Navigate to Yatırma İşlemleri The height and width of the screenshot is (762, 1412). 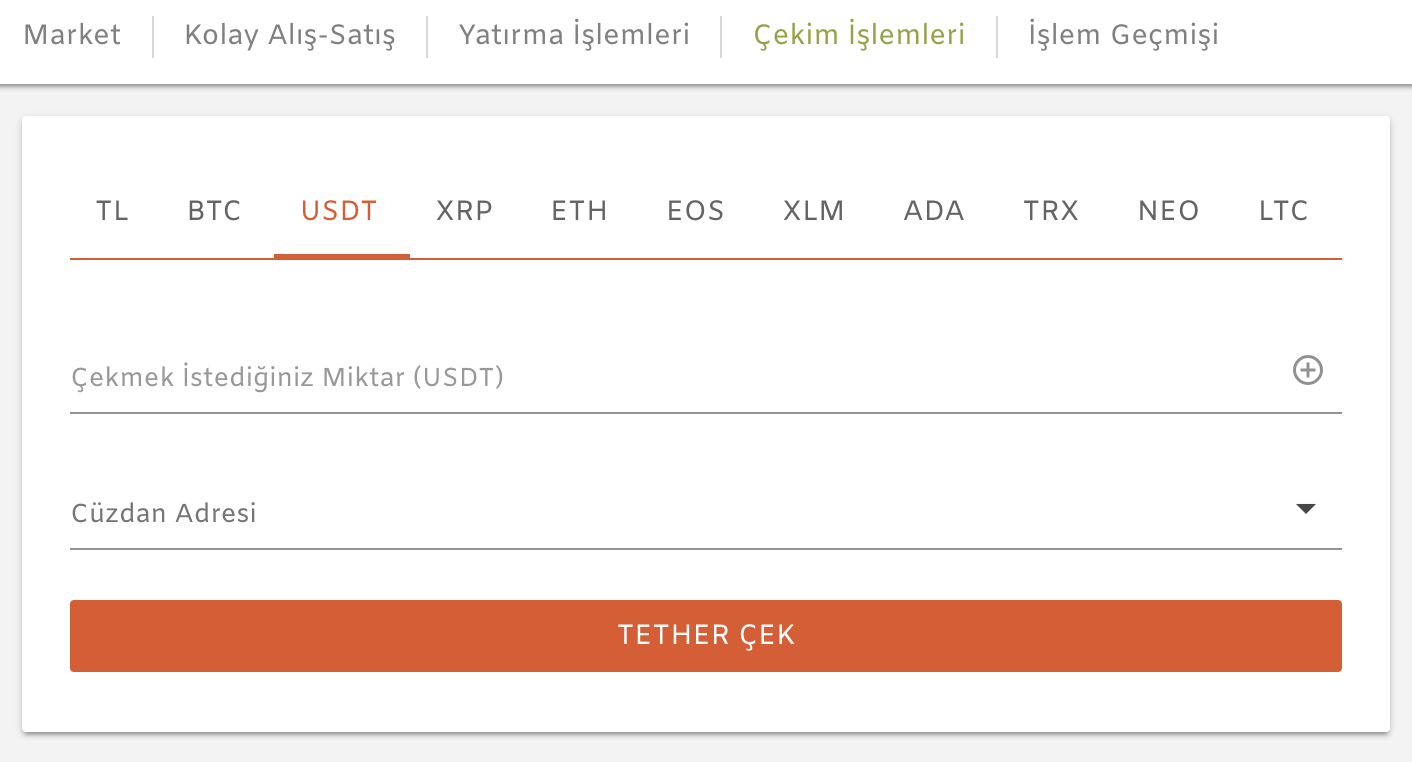[x=574, y=35]
